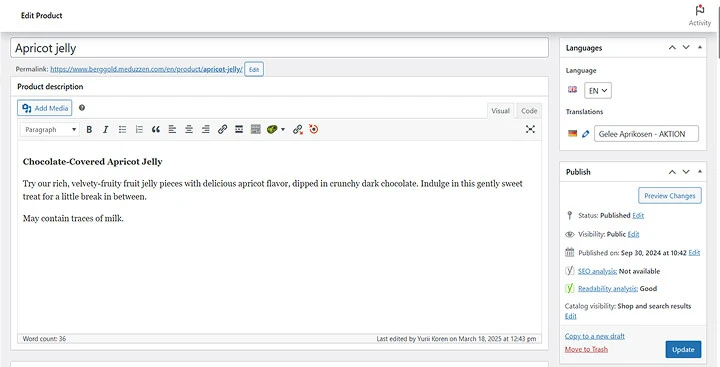Toggle the extra toolbar row
This screenshot has height=367, width=720.
pyautogui.click(x=256, y=130)
